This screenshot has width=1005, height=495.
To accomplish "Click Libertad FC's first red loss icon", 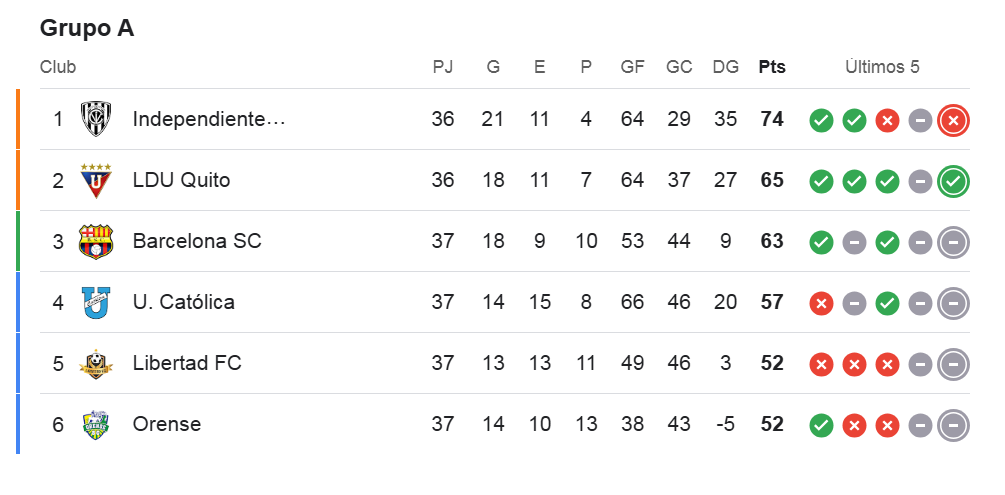I will pyautogui.click(x=821, y=365).
